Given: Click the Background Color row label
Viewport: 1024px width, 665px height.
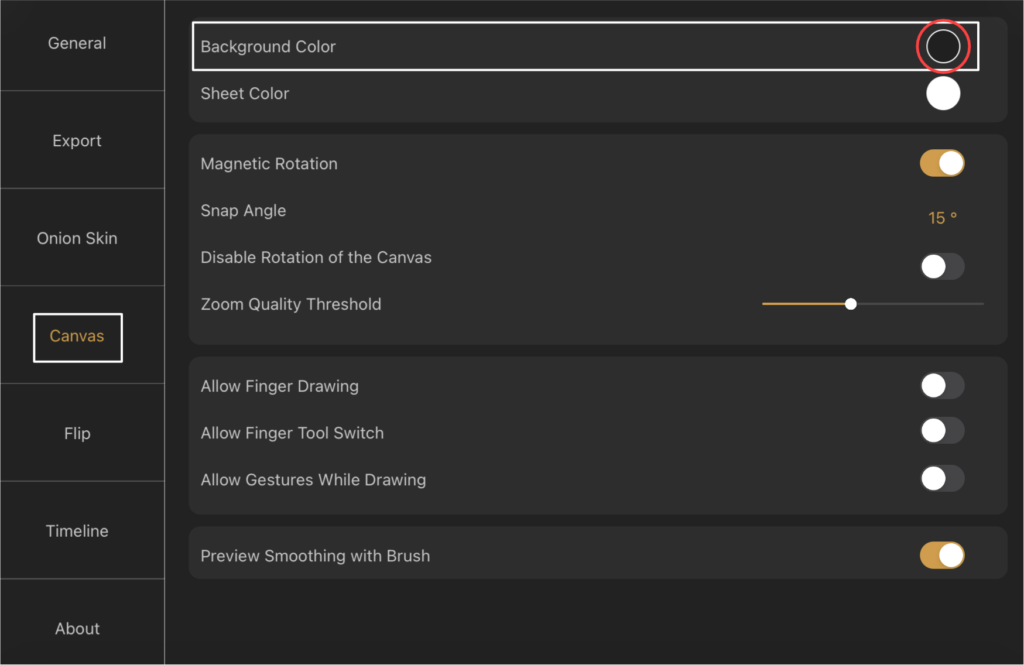Looking at the screenshot, I should [x=268, y=47].
